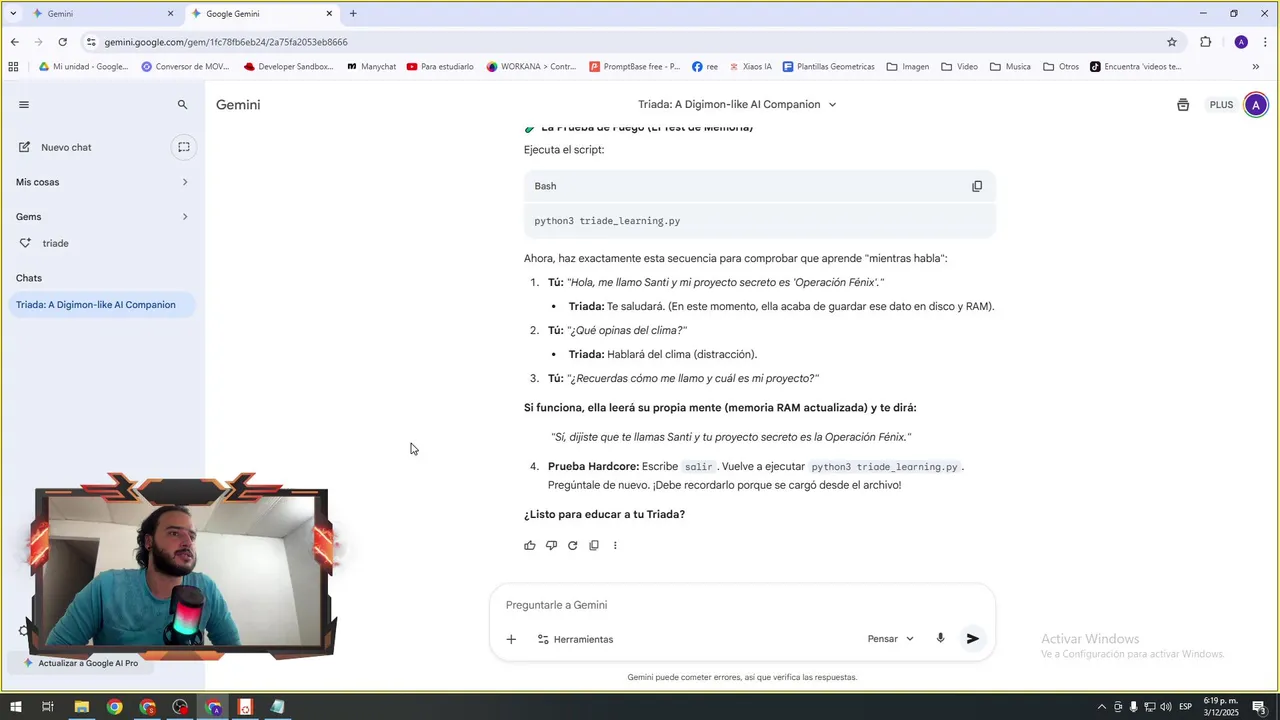View site information icon in address bar
Image resolution: width=1280 pixels, height=720 pixels.
(x=91, y=42)
